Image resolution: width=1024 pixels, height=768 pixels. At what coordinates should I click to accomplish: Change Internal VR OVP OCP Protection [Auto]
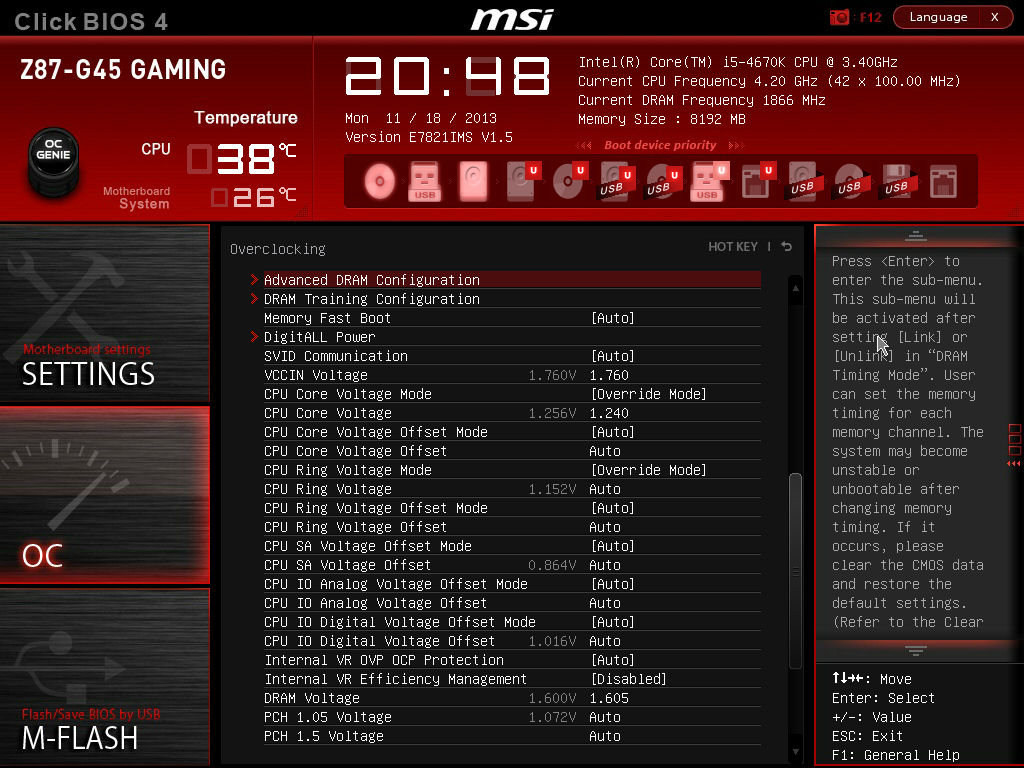tap(613, 660)
